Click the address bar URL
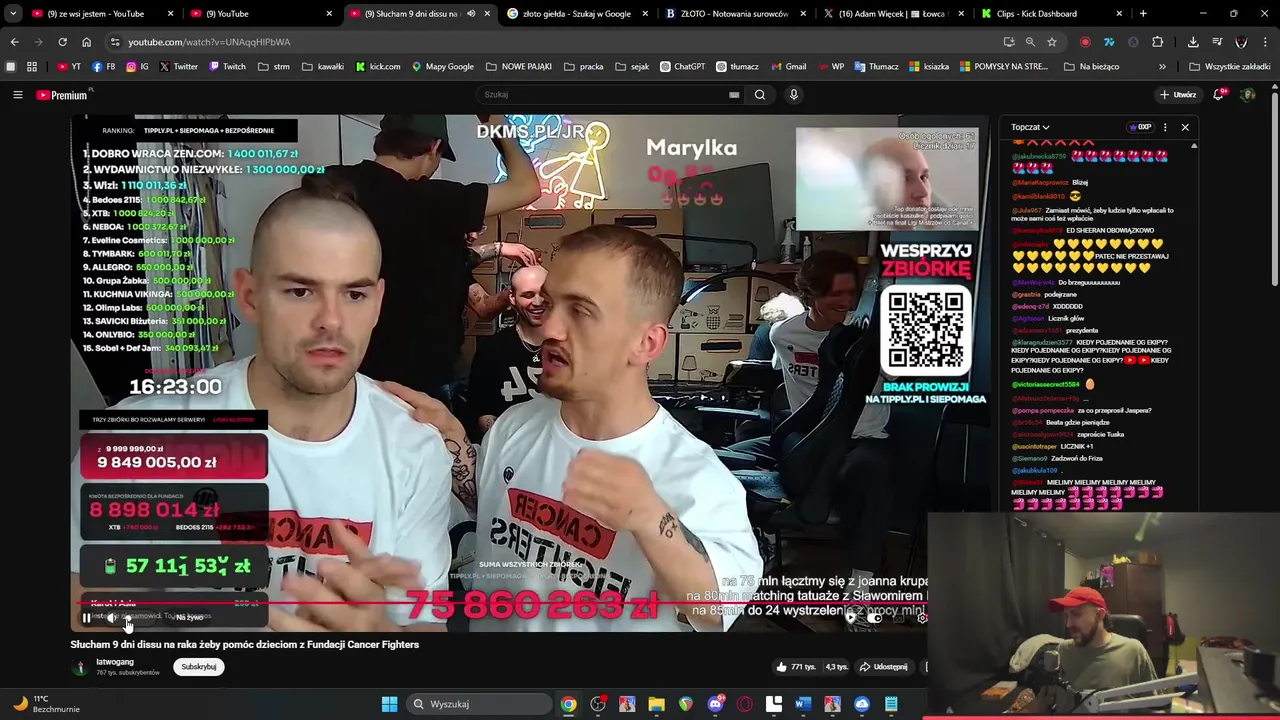Image resolution: width=1280 pixels, height=720 pixels. [209, 42]
